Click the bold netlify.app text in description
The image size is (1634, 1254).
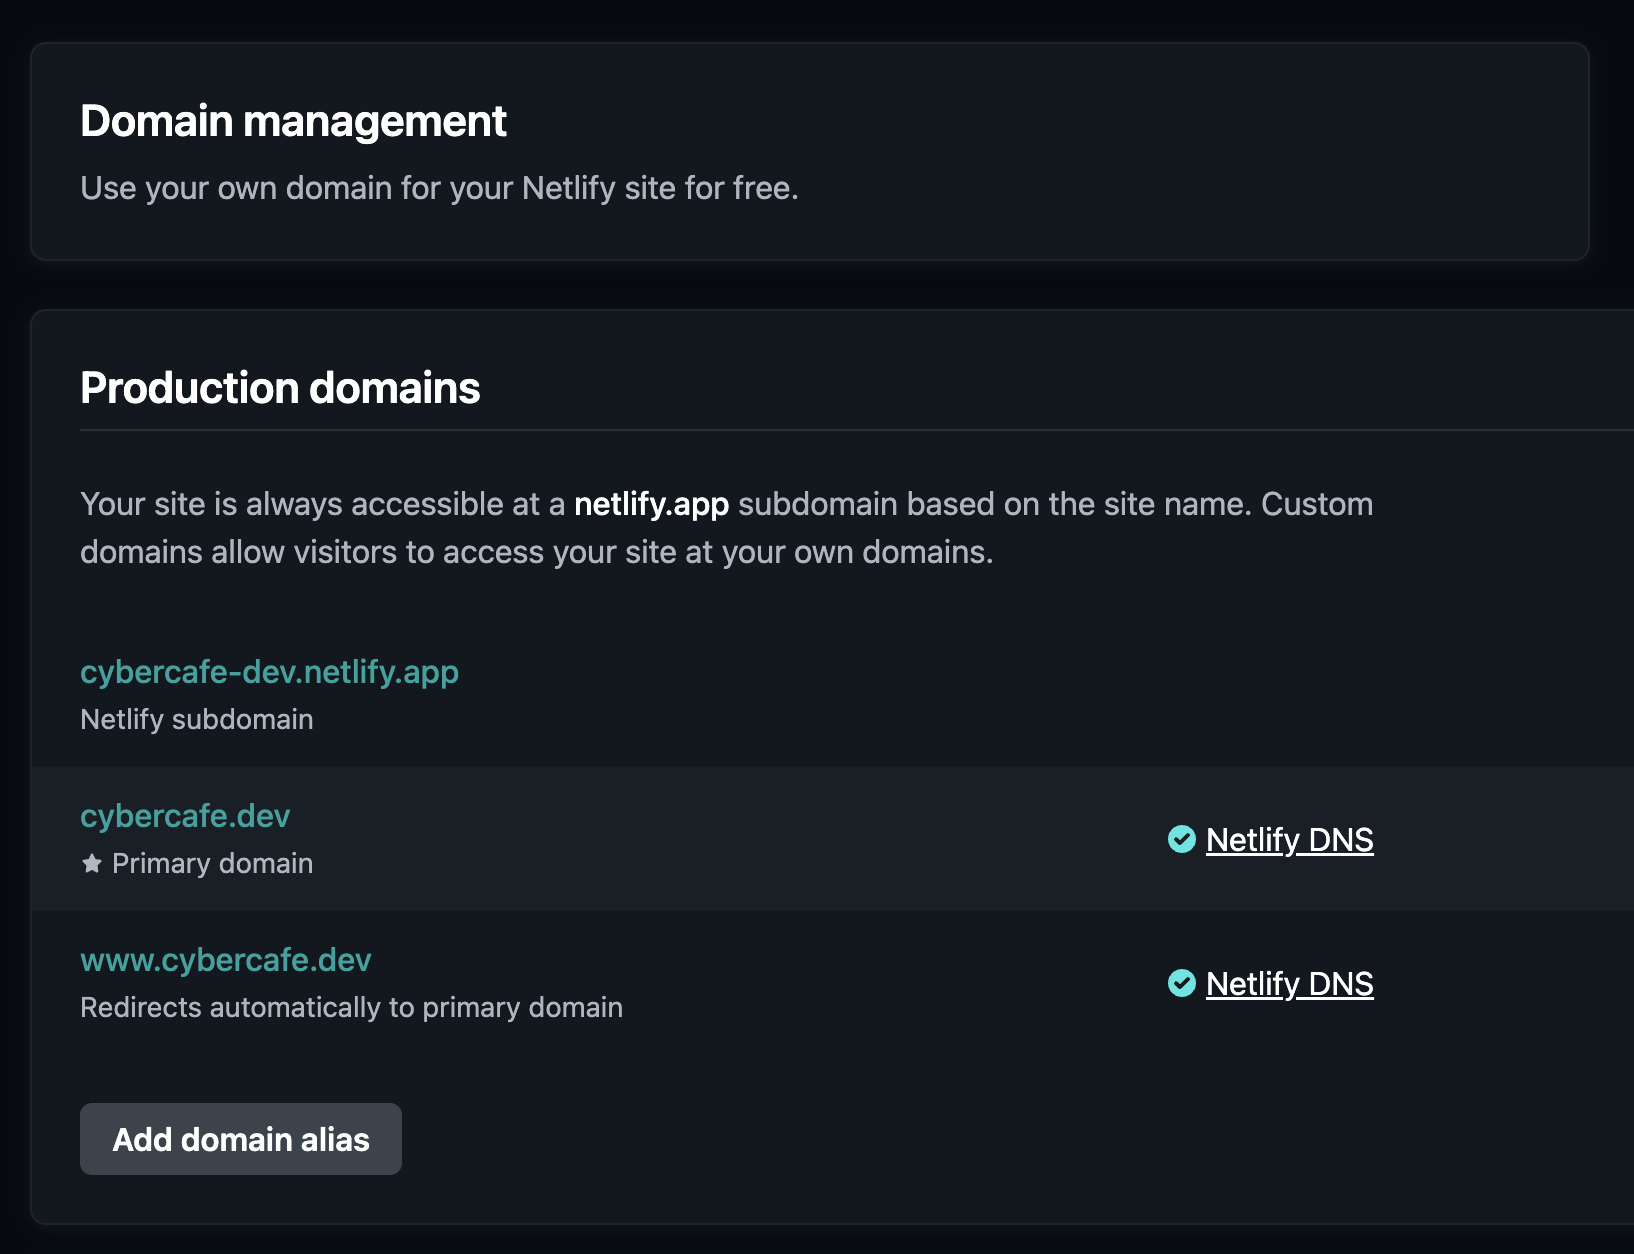click(651, 504)
